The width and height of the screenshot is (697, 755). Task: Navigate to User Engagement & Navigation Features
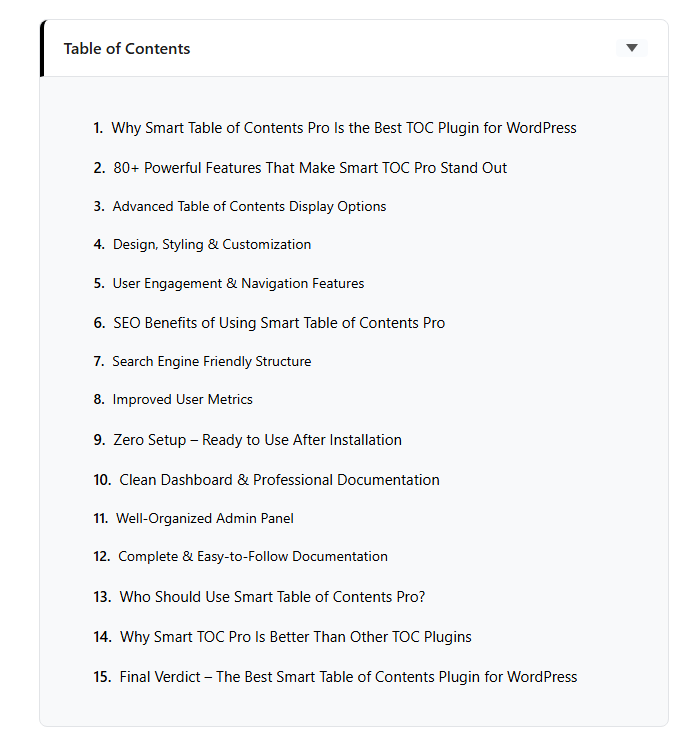[x=238, y=283]
